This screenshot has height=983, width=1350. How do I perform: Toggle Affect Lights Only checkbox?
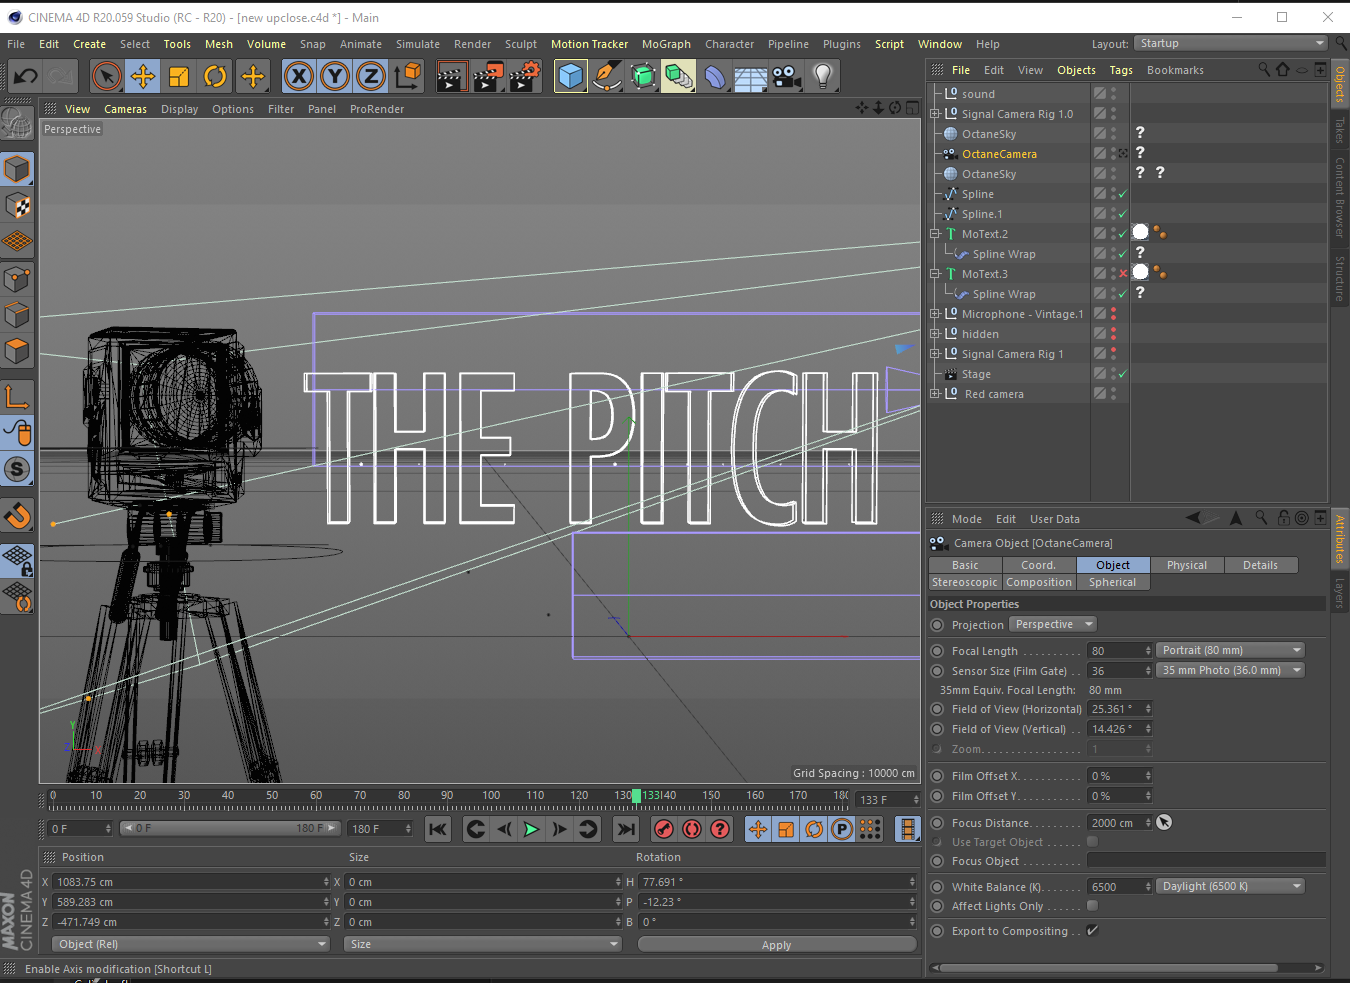coord(1093,906)
